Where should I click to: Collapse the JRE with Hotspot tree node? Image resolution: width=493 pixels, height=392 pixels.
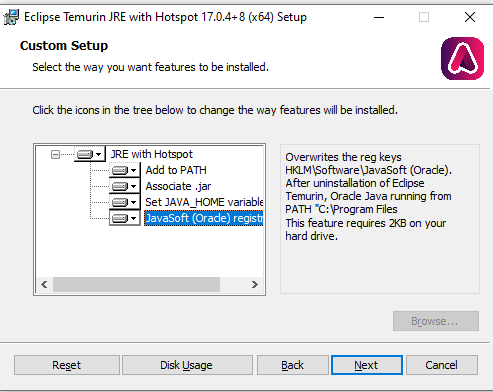(x=55, y=154)
